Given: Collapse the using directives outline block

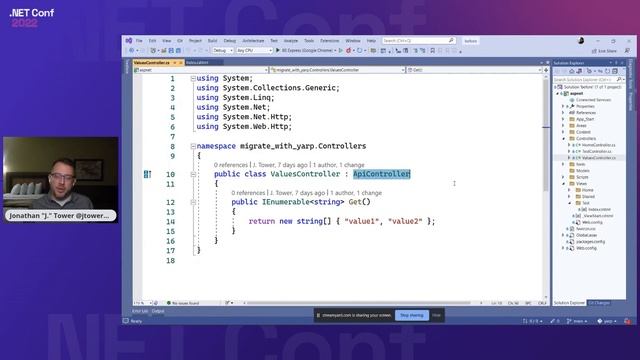Looking at the screenshot, I should coord(193,78).
